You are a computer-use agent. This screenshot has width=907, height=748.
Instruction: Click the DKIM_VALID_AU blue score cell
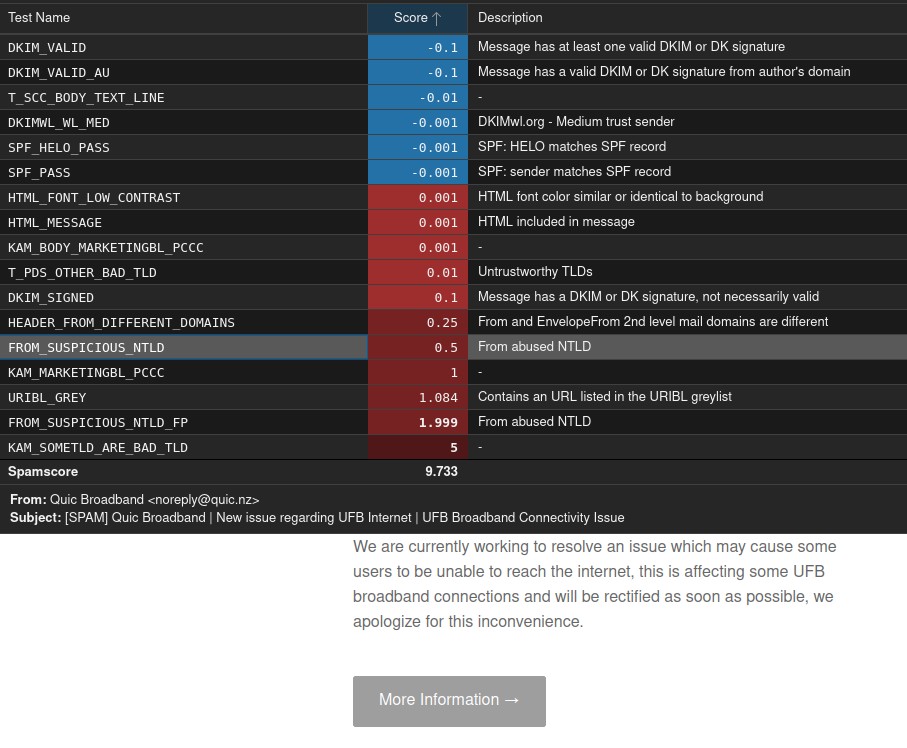point(417,72)
